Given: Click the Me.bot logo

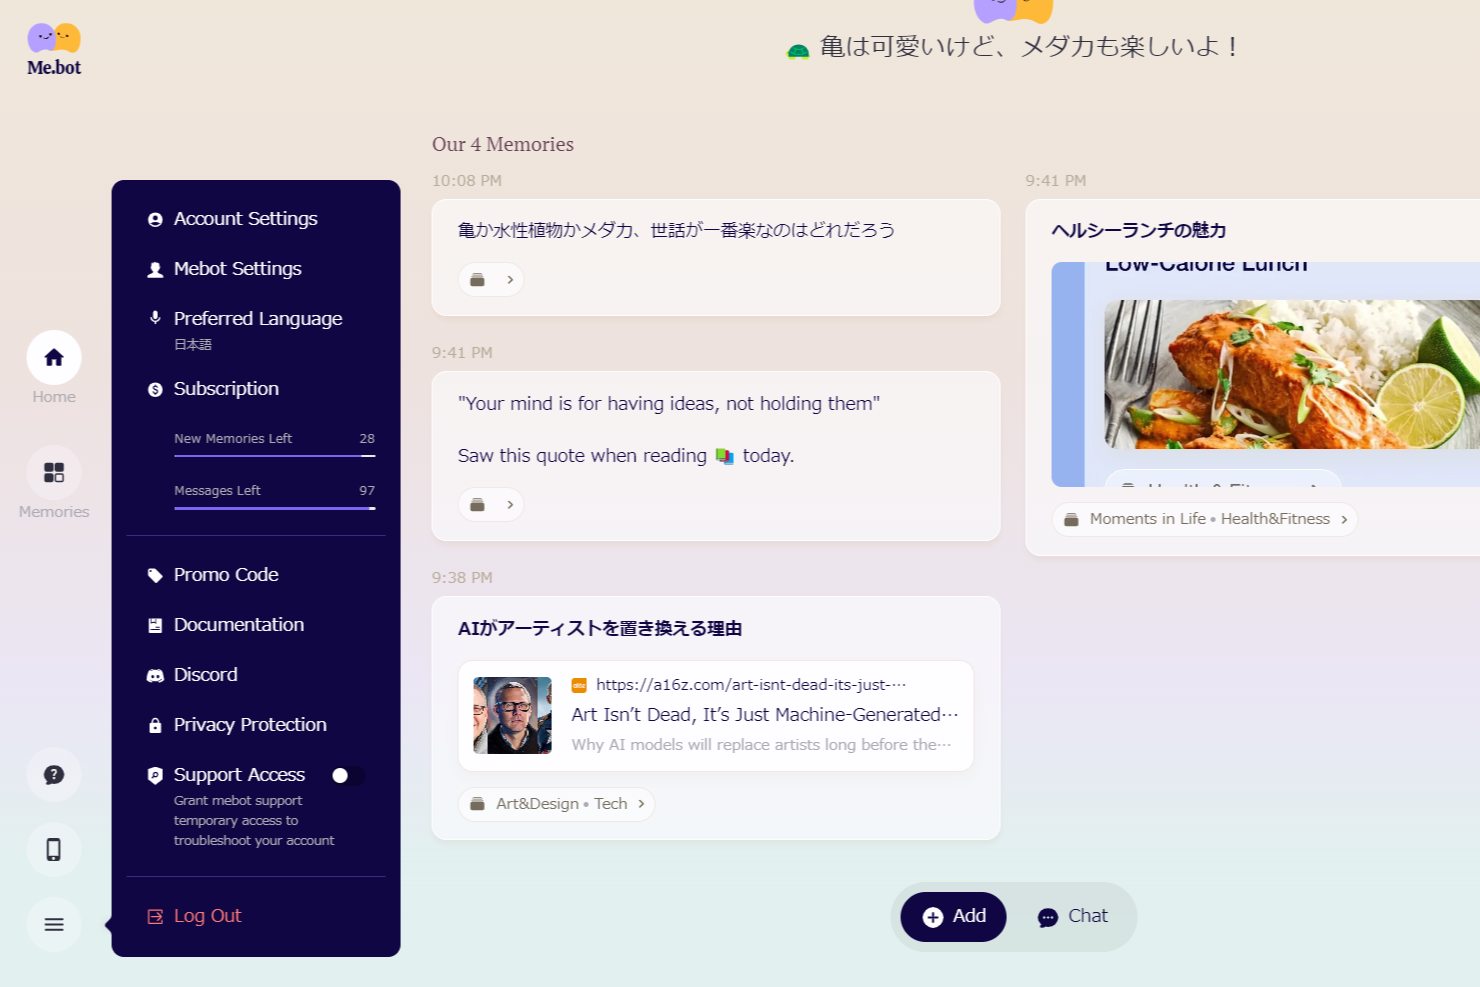Looking at the screenshot, I should (52, 47).
